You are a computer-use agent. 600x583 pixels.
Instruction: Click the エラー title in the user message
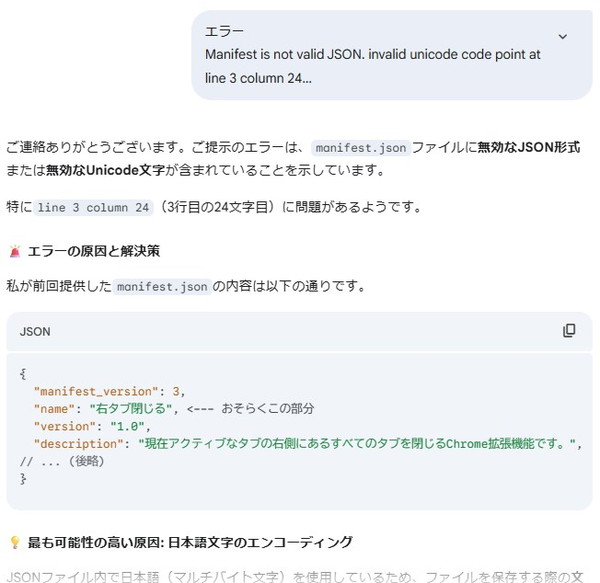tap(224, 31)
